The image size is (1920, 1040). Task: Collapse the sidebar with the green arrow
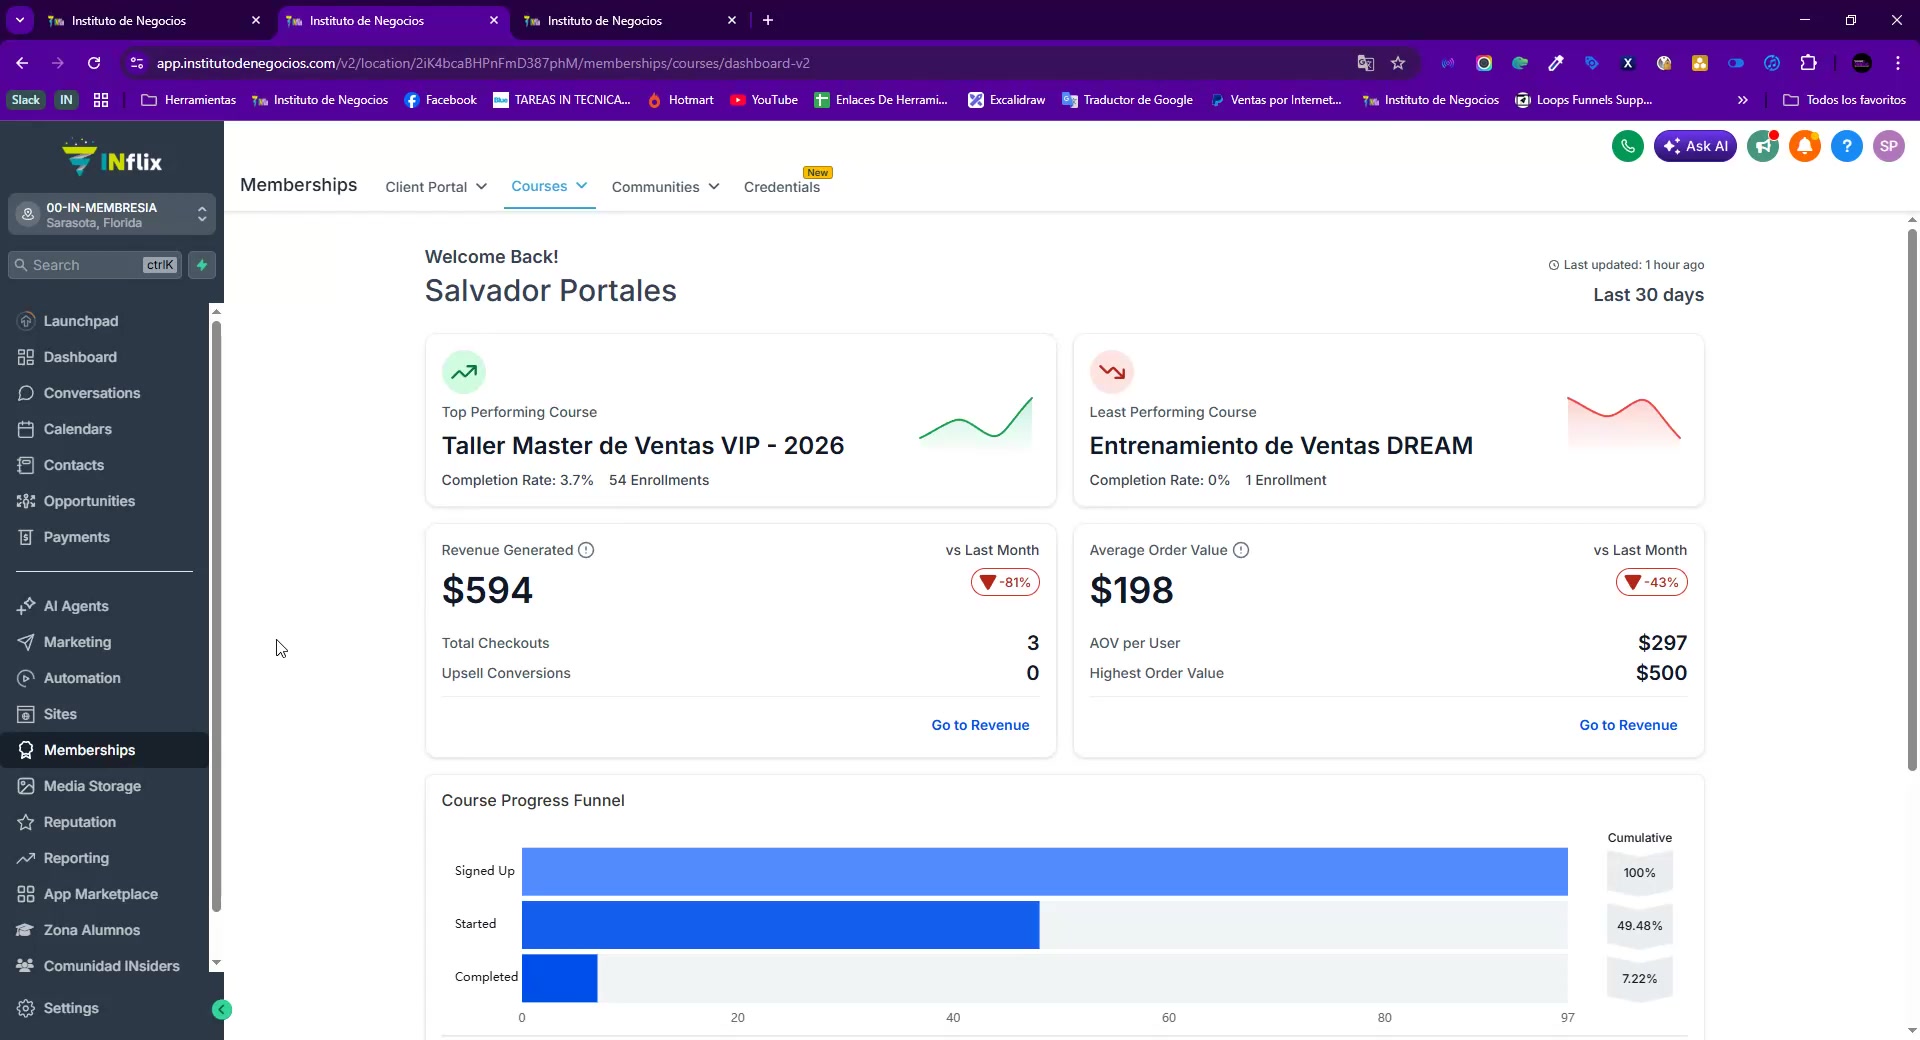[222, 1010]
